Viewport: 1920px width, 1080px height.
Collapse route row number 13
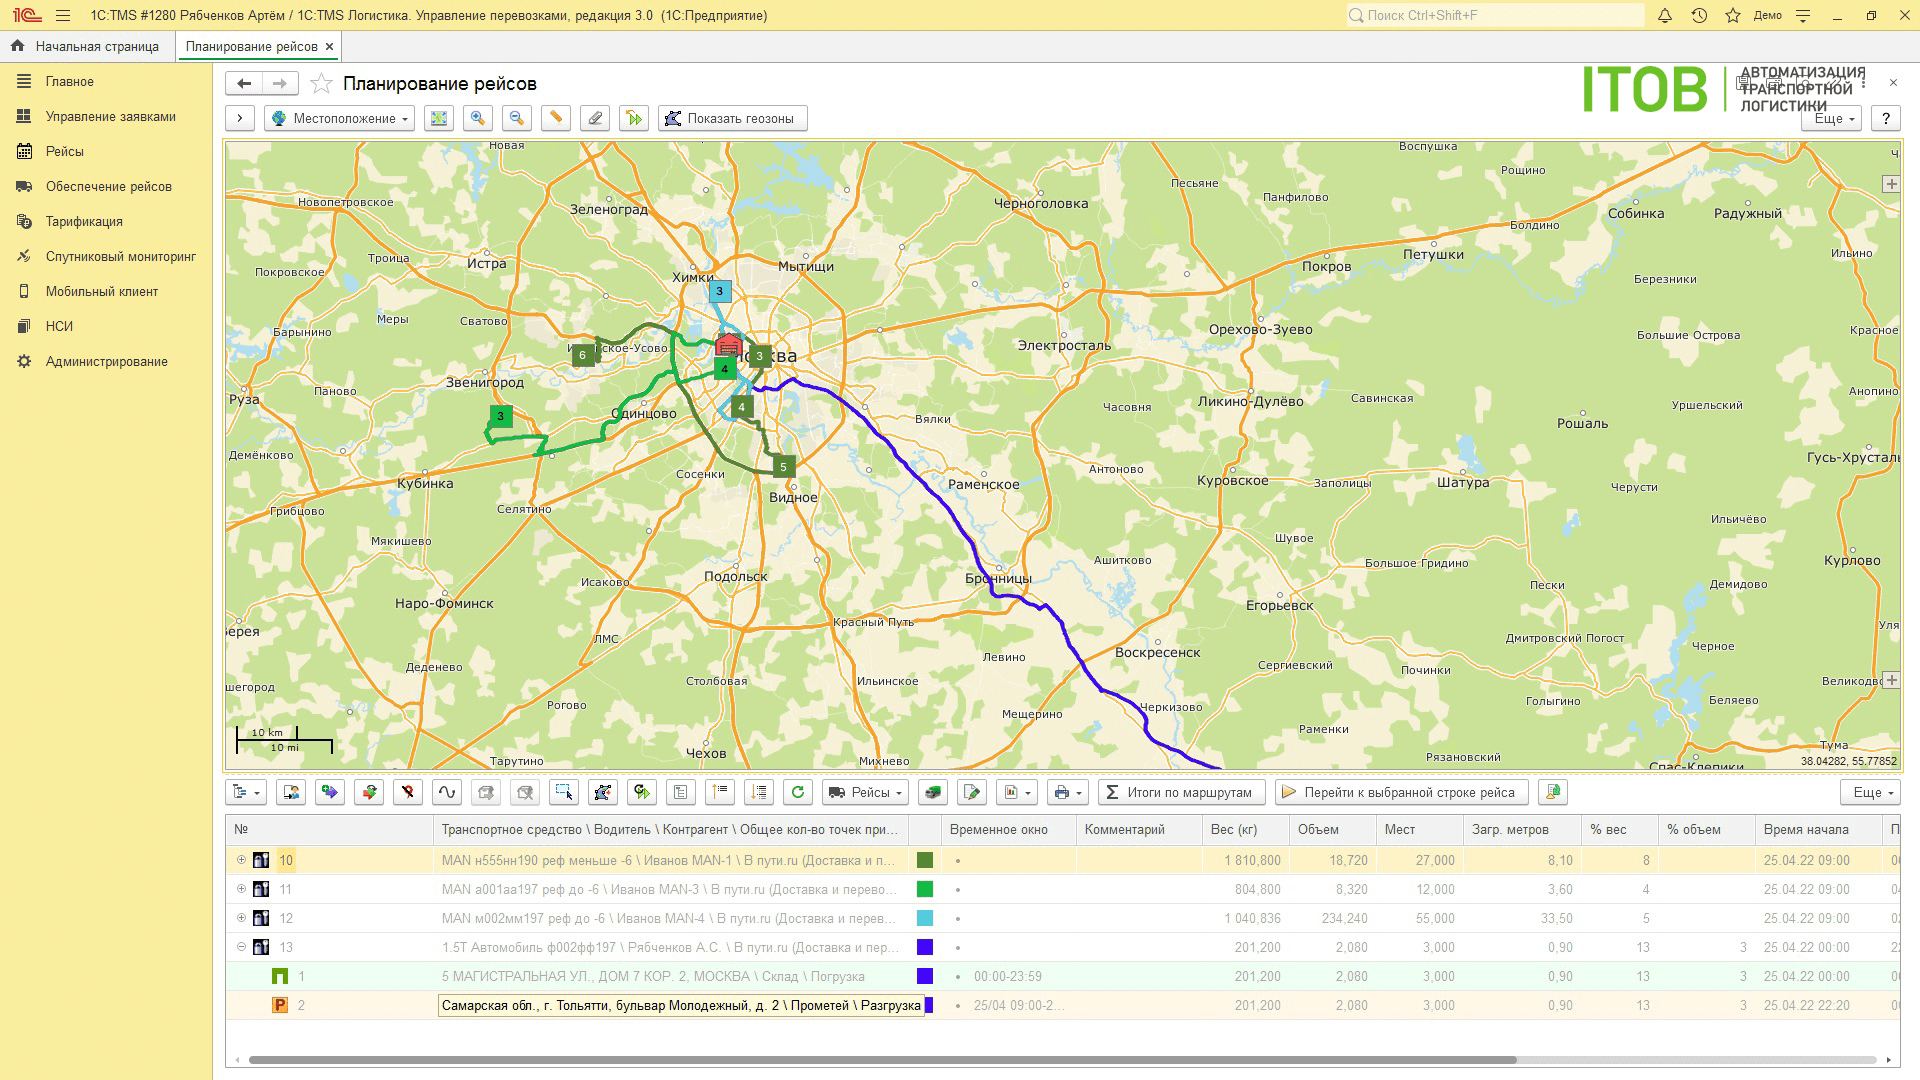click(x=241, y=947)
